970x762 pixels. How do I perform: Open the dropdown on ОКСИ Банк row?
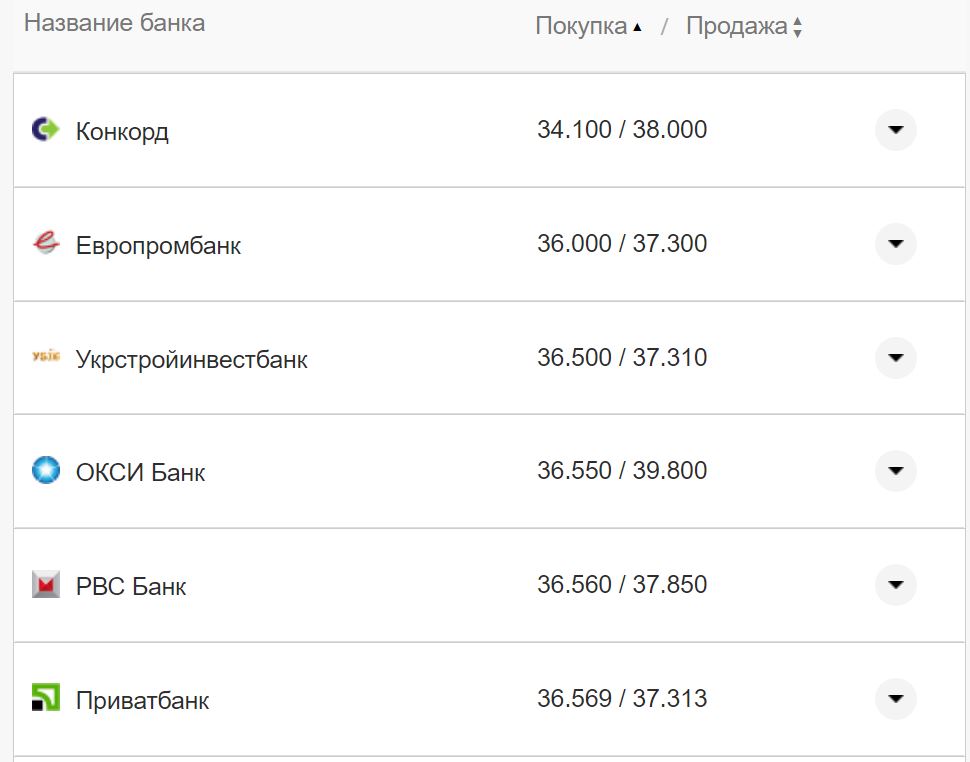pos(895,471)
